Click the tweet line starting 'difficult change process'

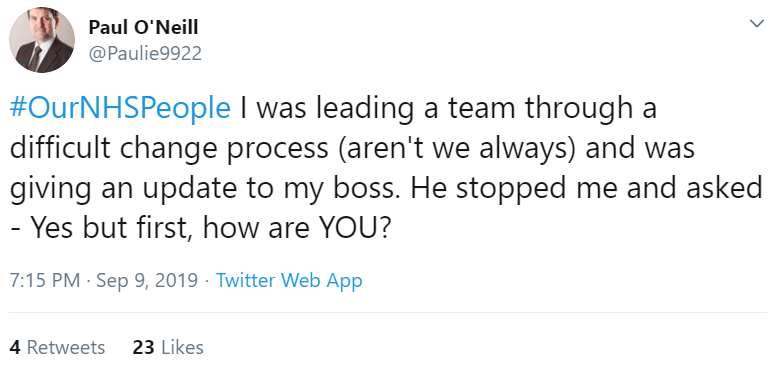pyautogui.click(x=352, y=149)
